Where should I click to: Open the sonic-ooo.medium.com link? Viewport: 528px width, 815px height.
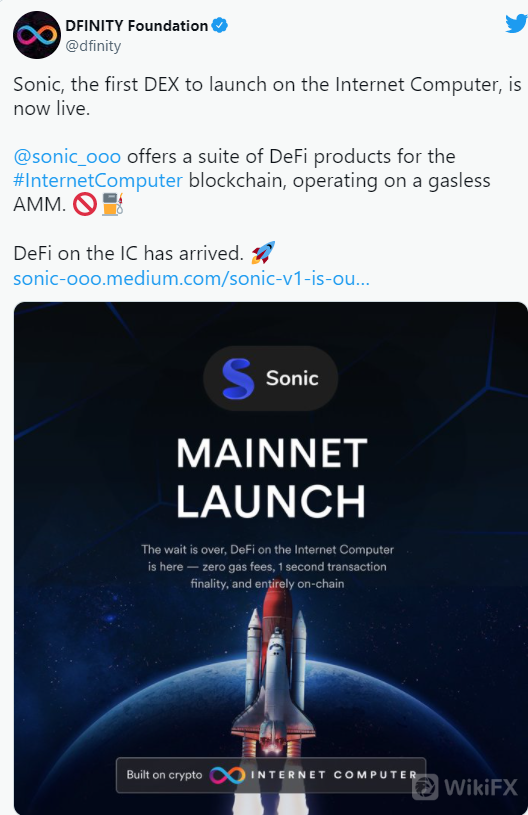click(x=191, y=278)
